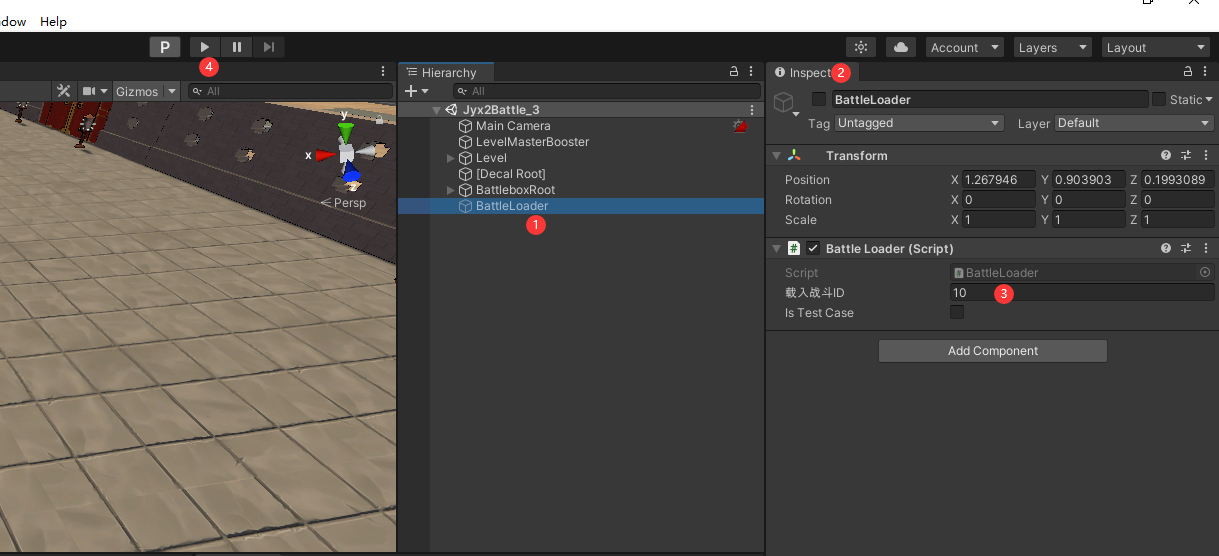Click the red icon beside Main Camera

pyautogui.click(x=740, y=126)
